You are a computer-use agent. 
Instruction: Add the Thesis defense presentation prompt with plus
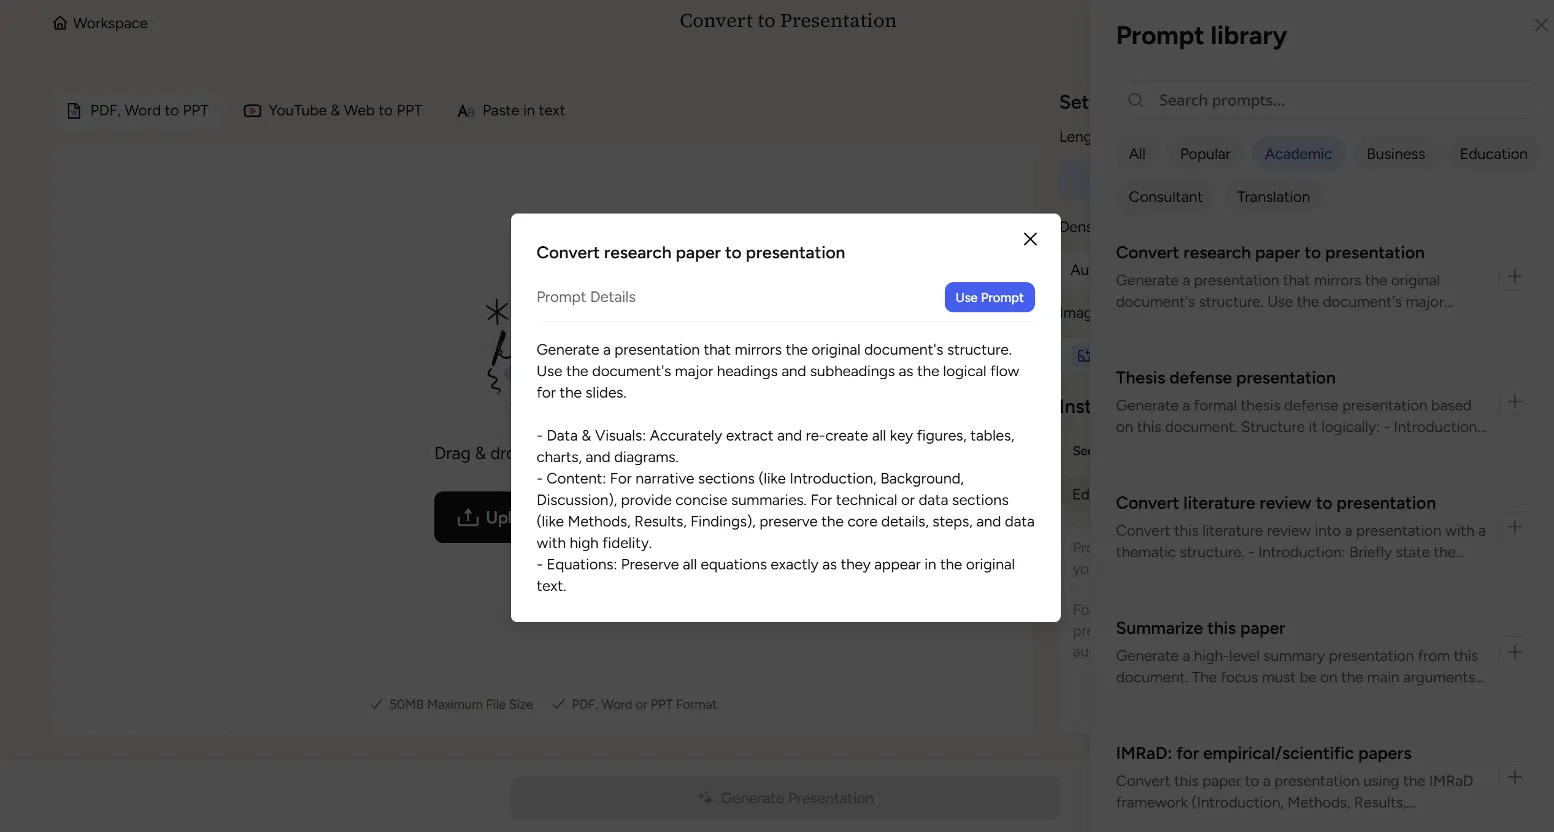click(x=1514, y=402)
